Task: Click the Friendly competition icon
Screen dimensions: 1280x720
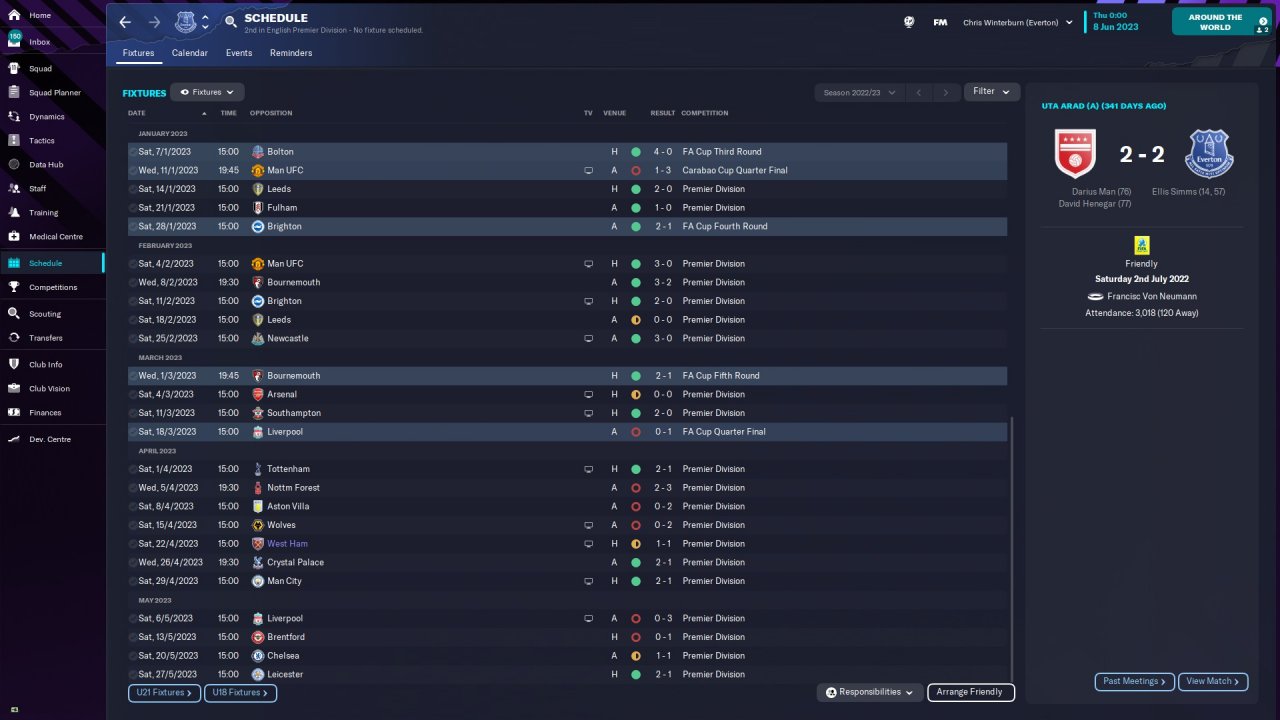Action: point(1141,245)
